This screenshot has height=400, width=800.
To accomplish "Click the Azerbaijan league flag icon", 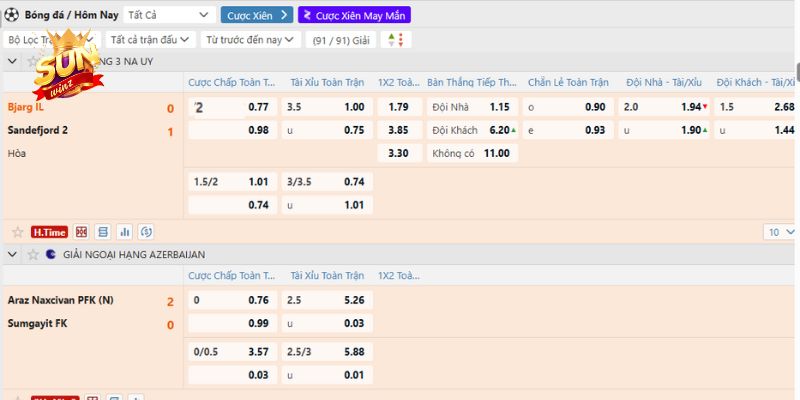I will [x=51, y=255].
